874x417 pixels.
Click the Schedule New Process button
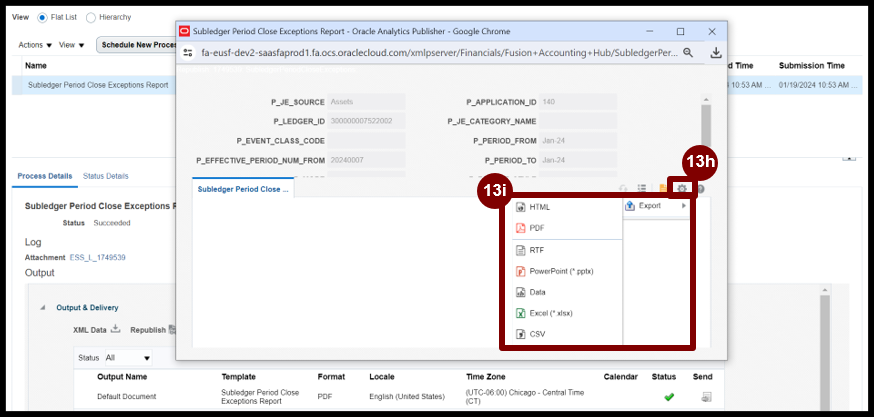tap(136, 45)
